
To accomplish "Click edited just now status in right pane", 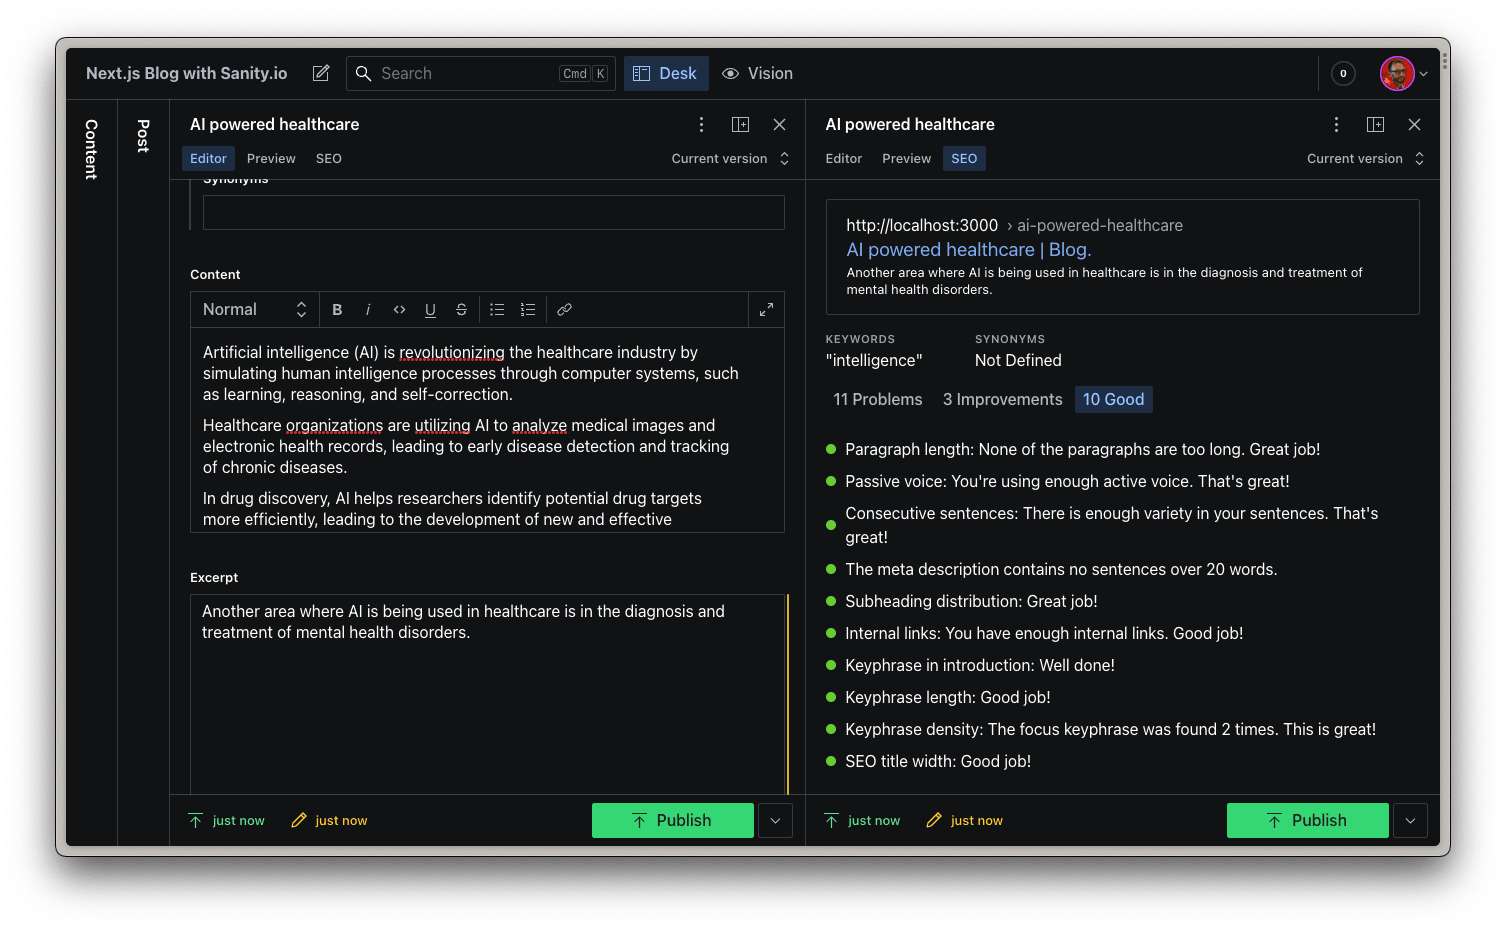I will 965,820.
